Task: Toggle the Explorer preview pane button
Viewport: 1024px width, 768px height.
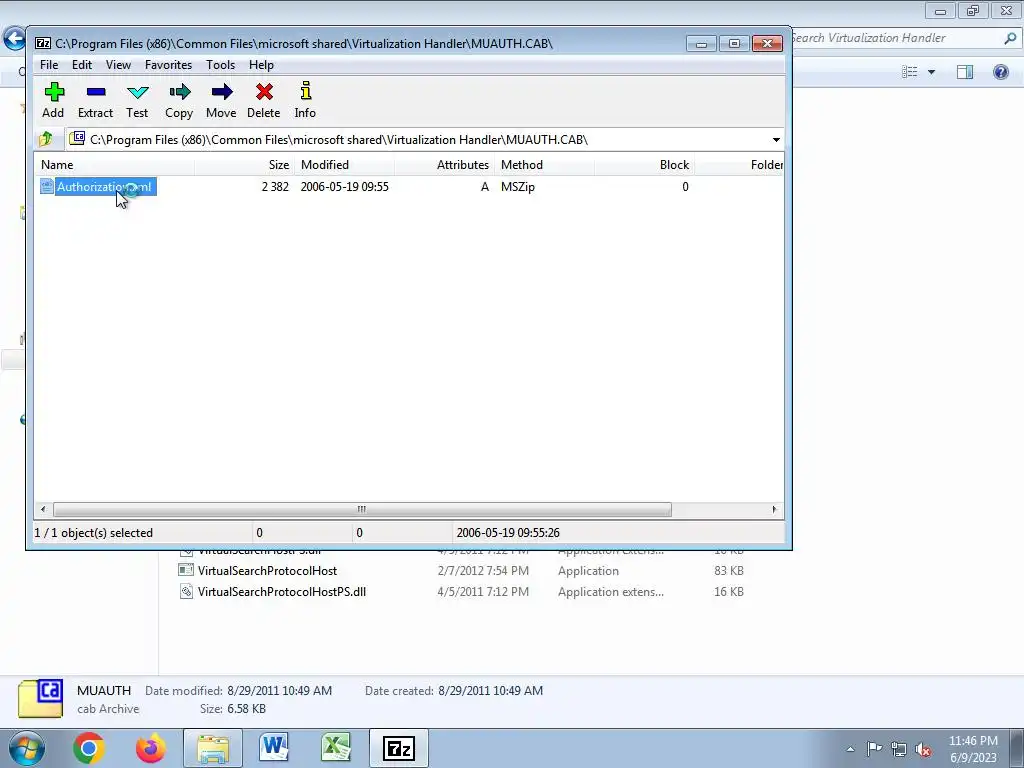Action: point(965,72)
